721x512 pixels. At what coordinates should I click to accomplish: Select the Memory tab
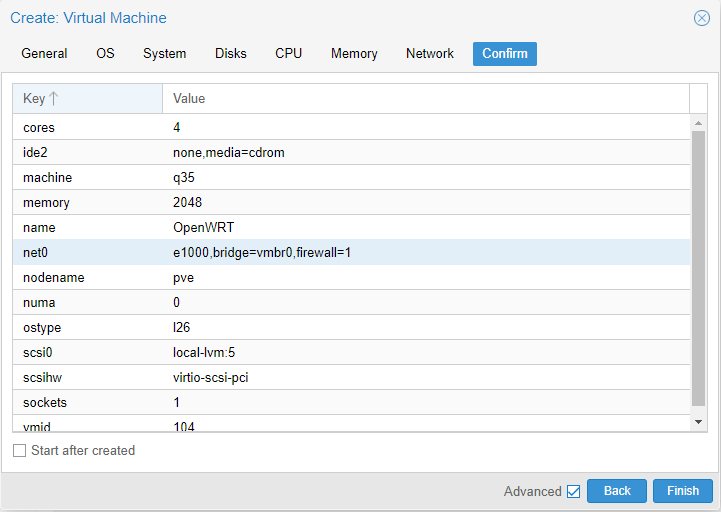tap(354, 54)
